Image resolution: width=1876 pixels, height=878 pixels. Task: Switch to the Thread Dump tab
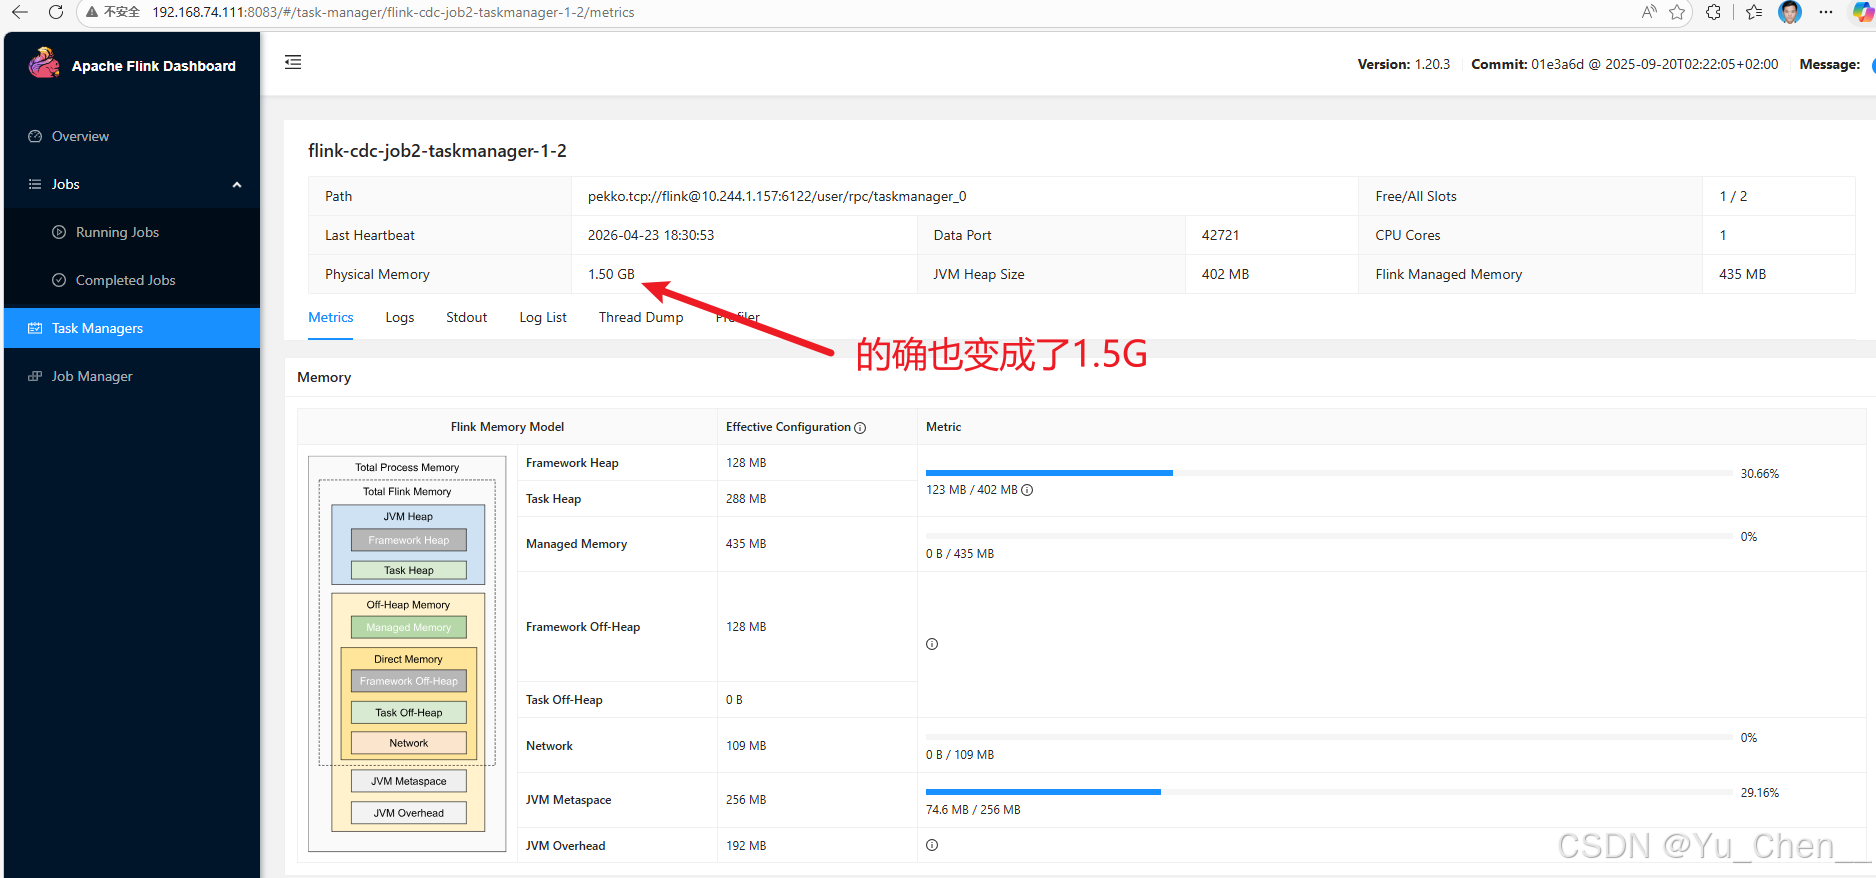tap(641, 317)
